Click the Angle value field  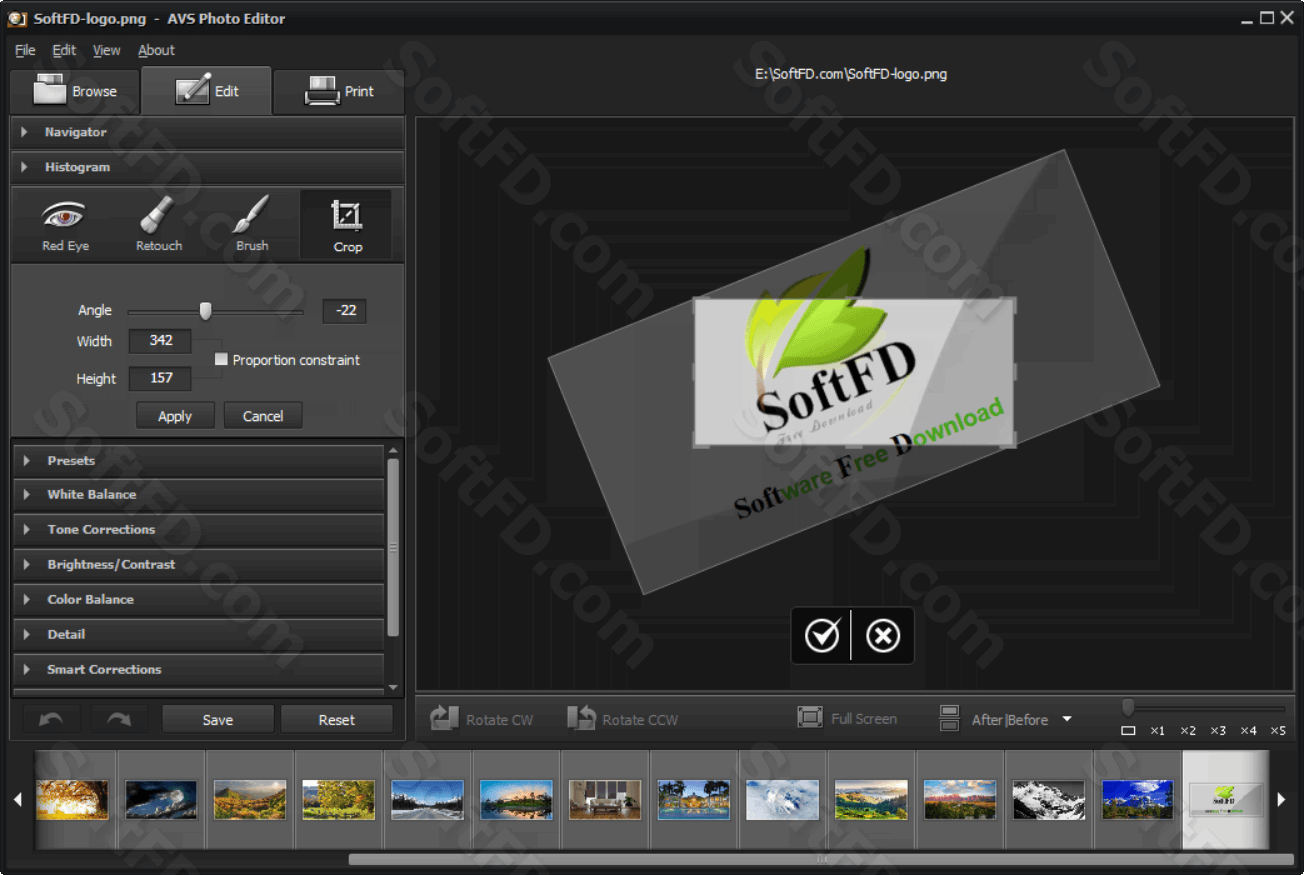click(345, 311)
